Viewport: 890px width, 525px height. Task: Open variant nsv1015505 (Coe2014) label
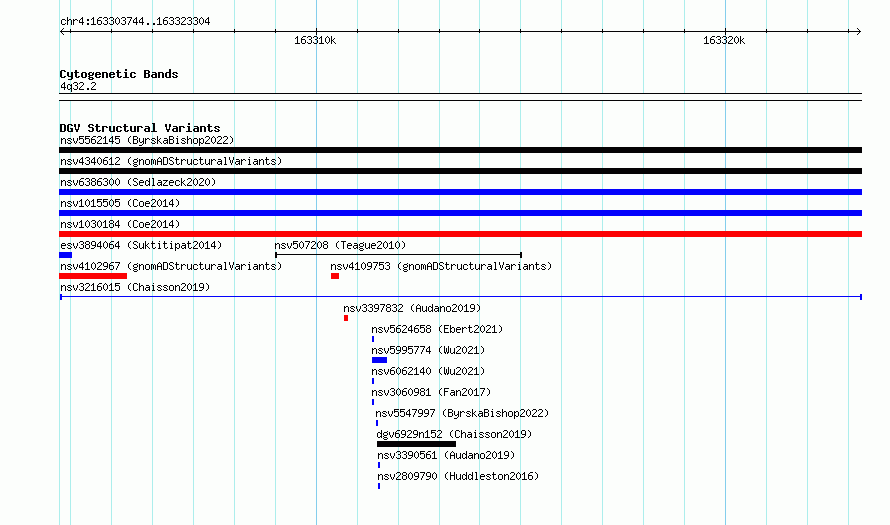coord(120,204)
